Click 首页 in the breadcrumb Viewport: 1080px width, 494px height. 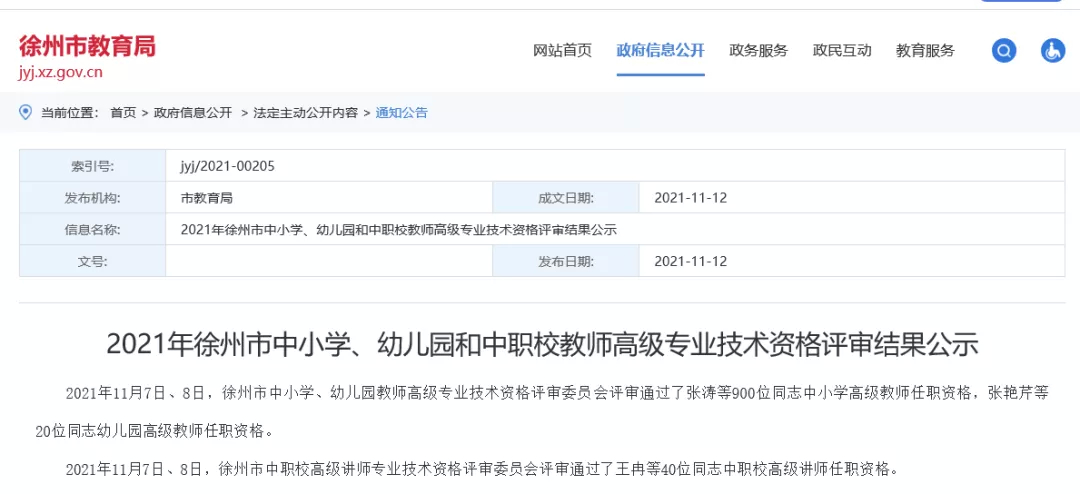(x=123, y=113)
